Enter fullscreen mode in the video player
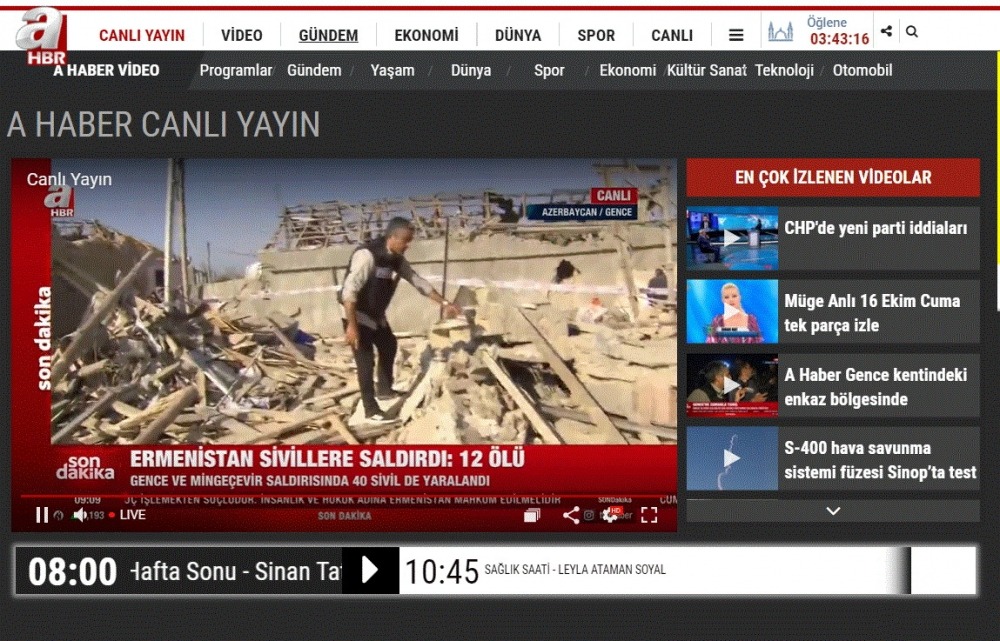 649,515
